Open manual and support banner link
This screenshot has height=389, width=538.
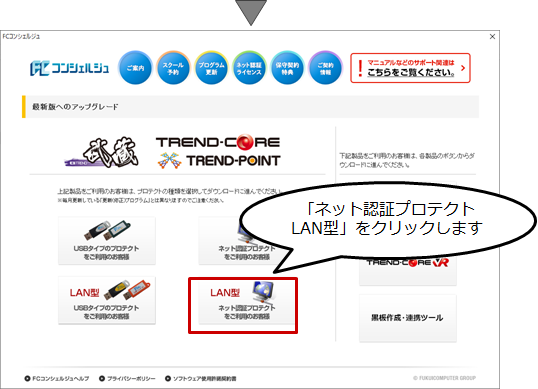(410, 68)
